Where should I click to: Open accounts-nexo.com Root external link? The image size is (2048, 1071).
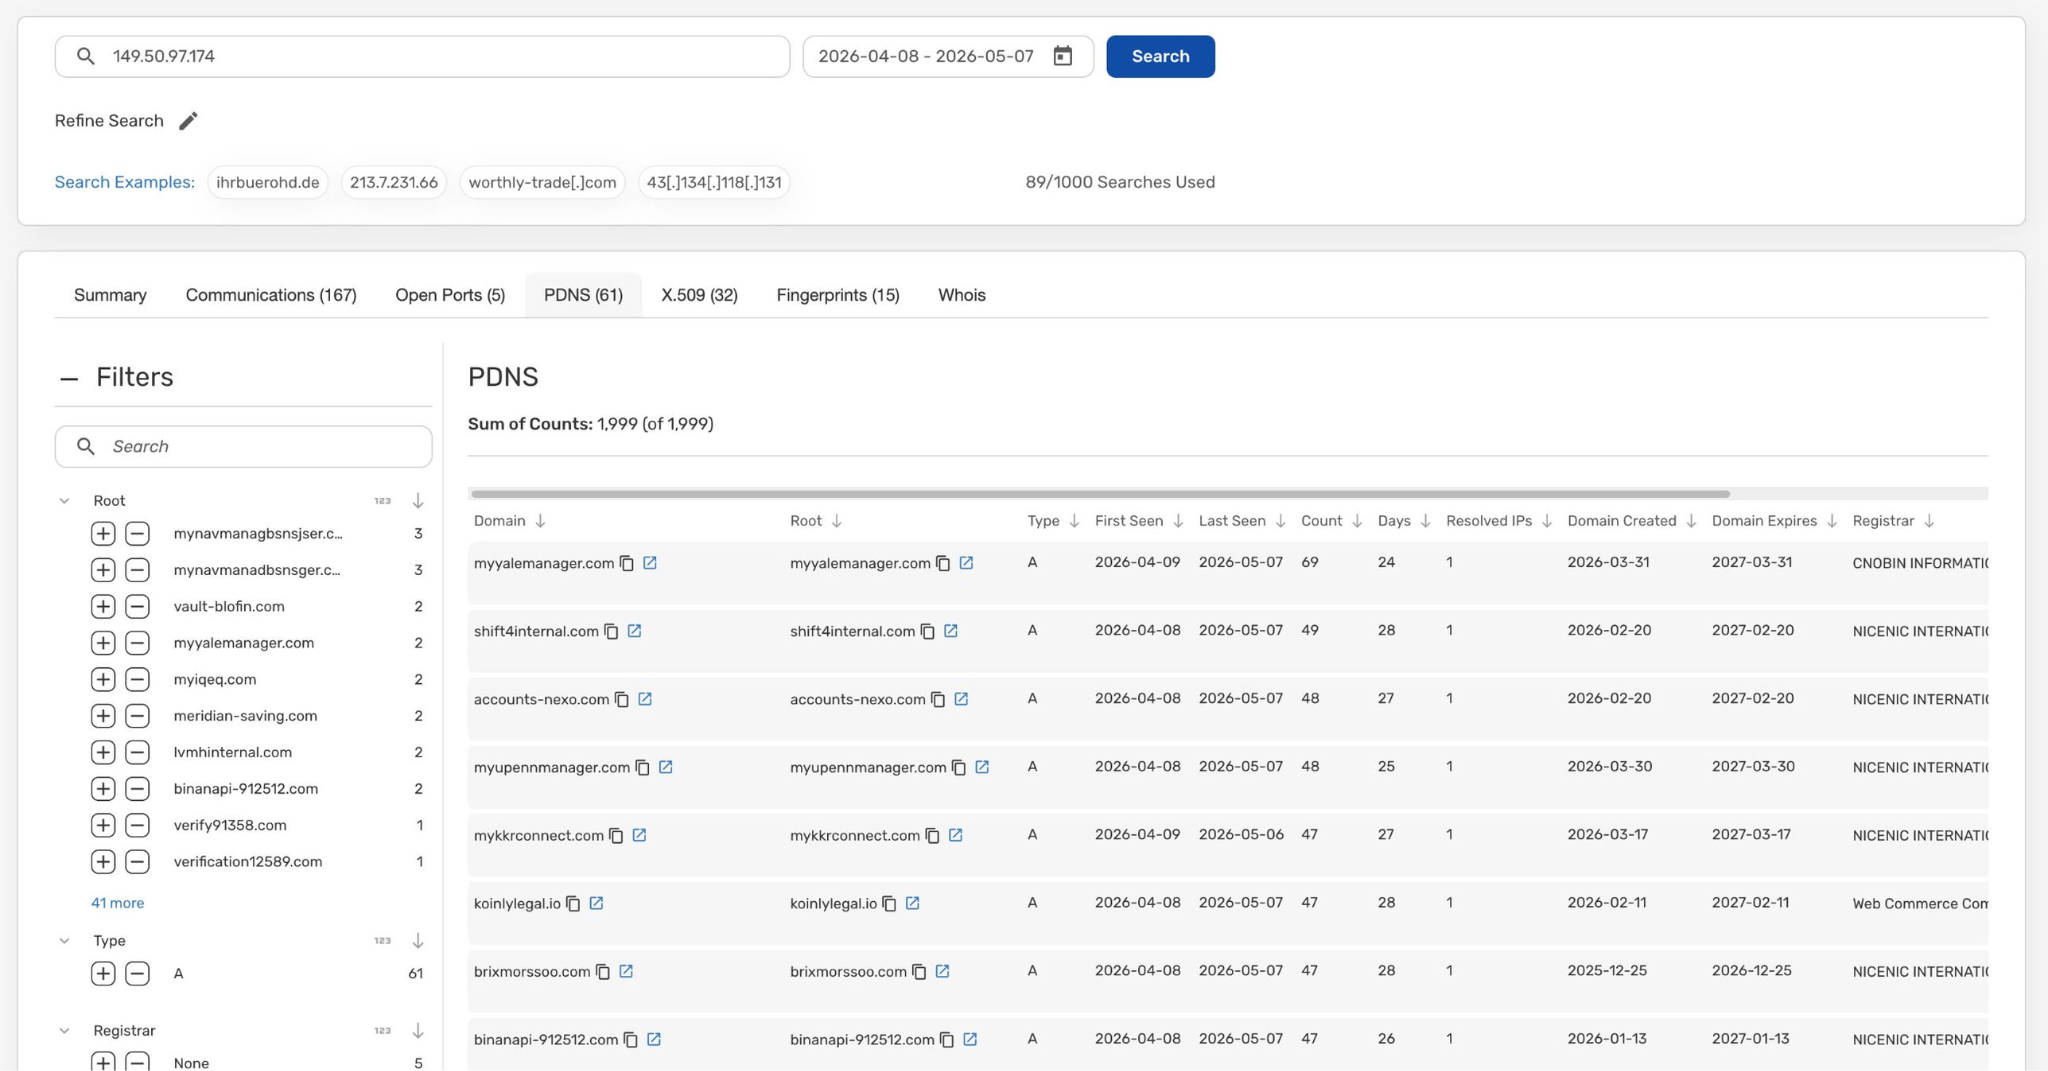[x=961, y=699]
